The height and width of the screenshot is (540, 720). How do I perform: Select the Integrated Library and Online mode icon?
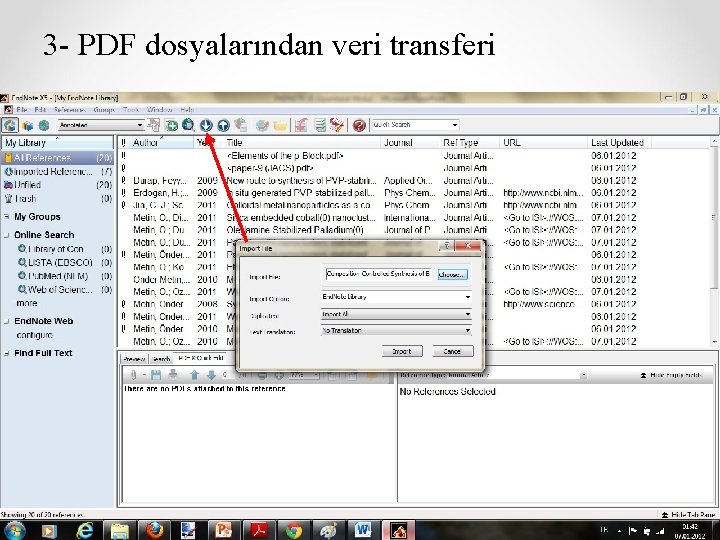tap(10, 125)
